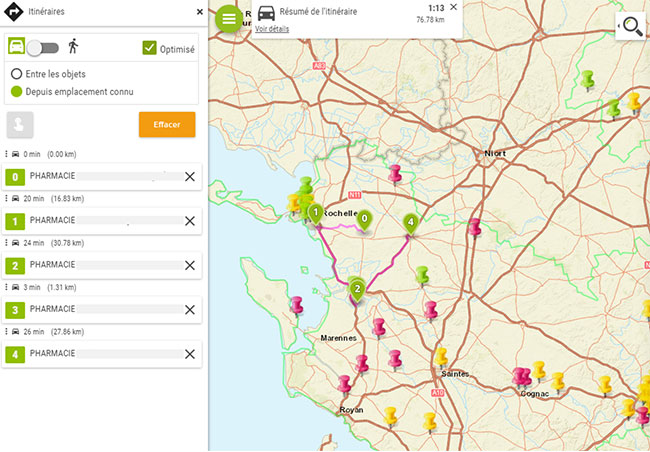The height and width of the screenshot is (452, 650).
Task: Open the Voir détails link
Action: pyautogui.click(x=272, y=30)
